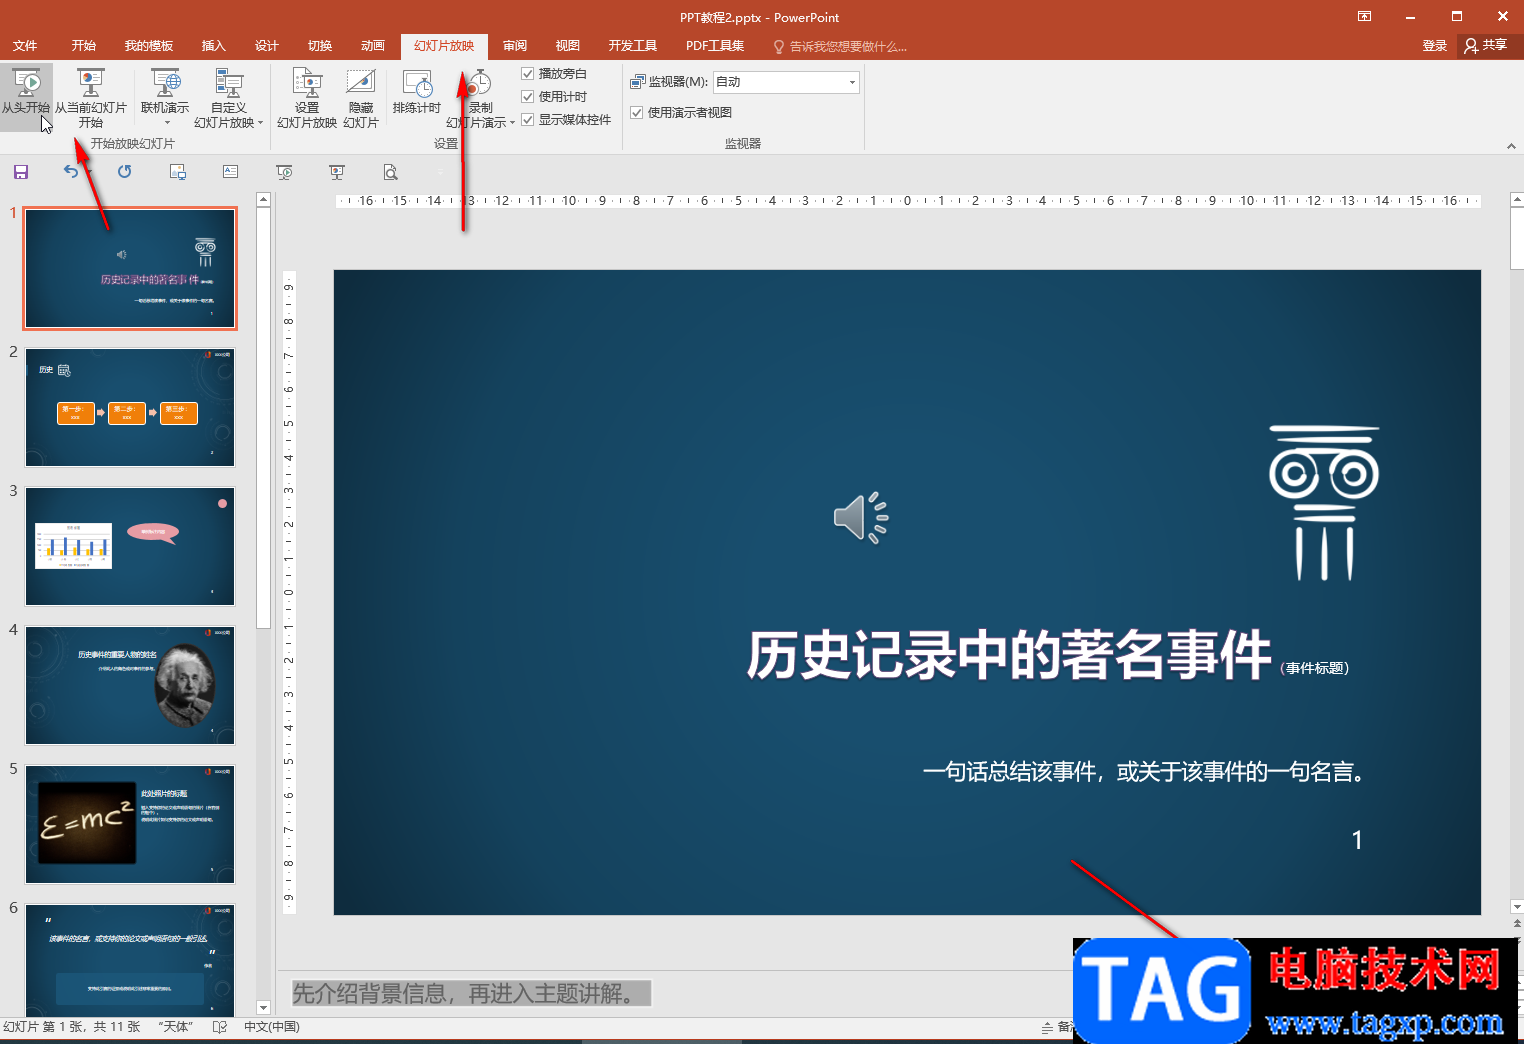
Task: Open 我的模板 tab
Action: (149, 46)
